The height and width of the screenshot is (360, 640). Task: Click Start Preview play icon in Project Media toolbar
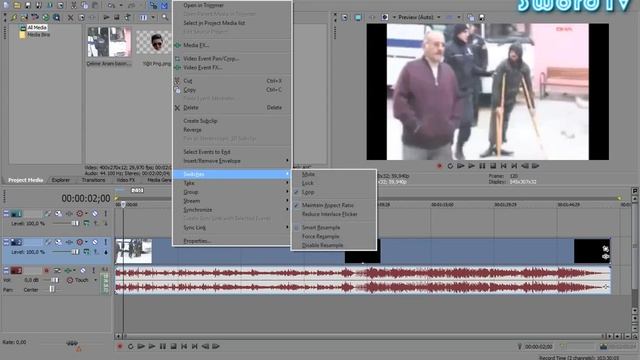106,18
